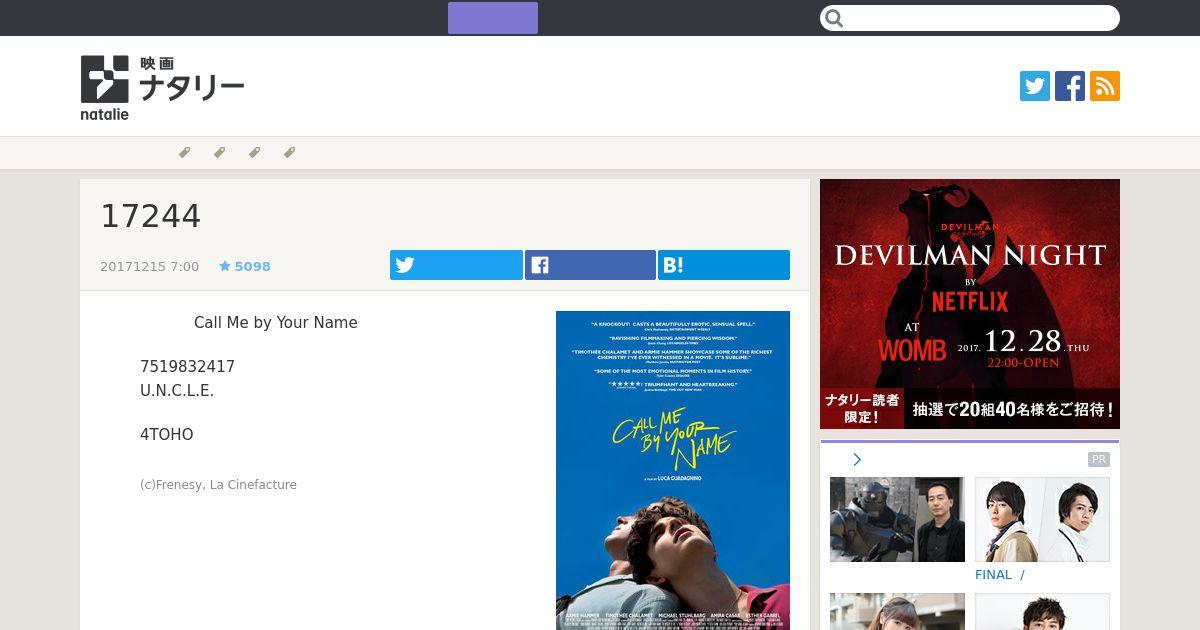Open the Facebook icon in header
1200x630 pixels.
[x=1070, y=86]
